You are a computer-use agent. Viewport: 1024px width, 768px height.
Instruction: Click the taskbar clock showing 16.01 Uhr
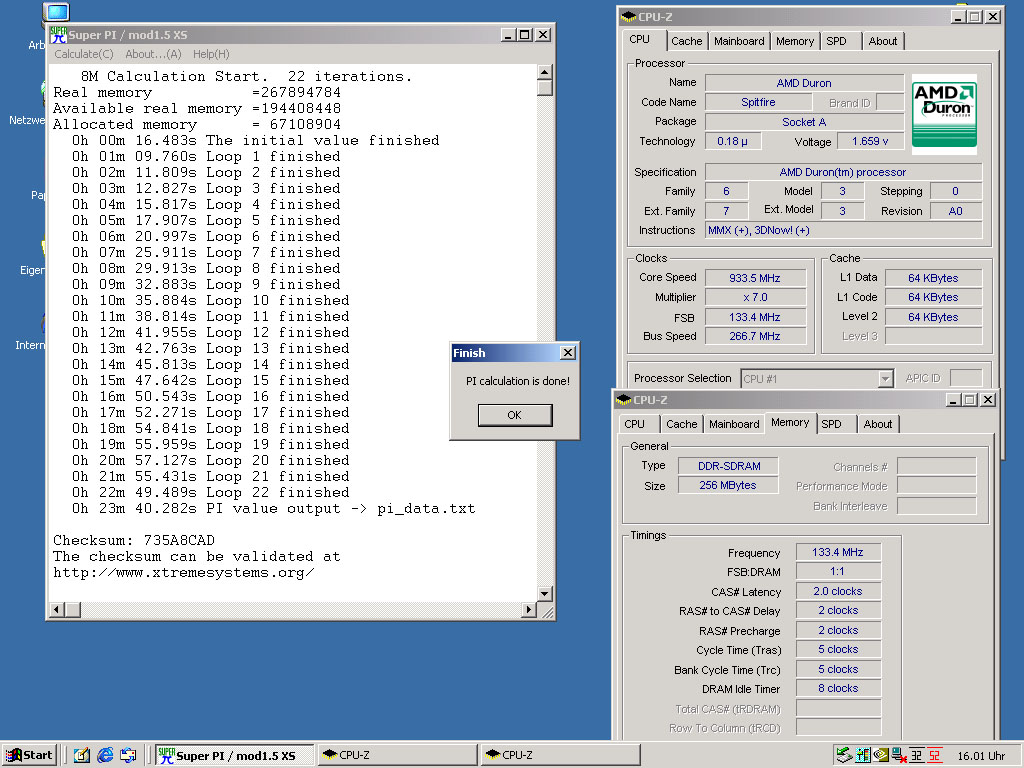tap(981, 756)
